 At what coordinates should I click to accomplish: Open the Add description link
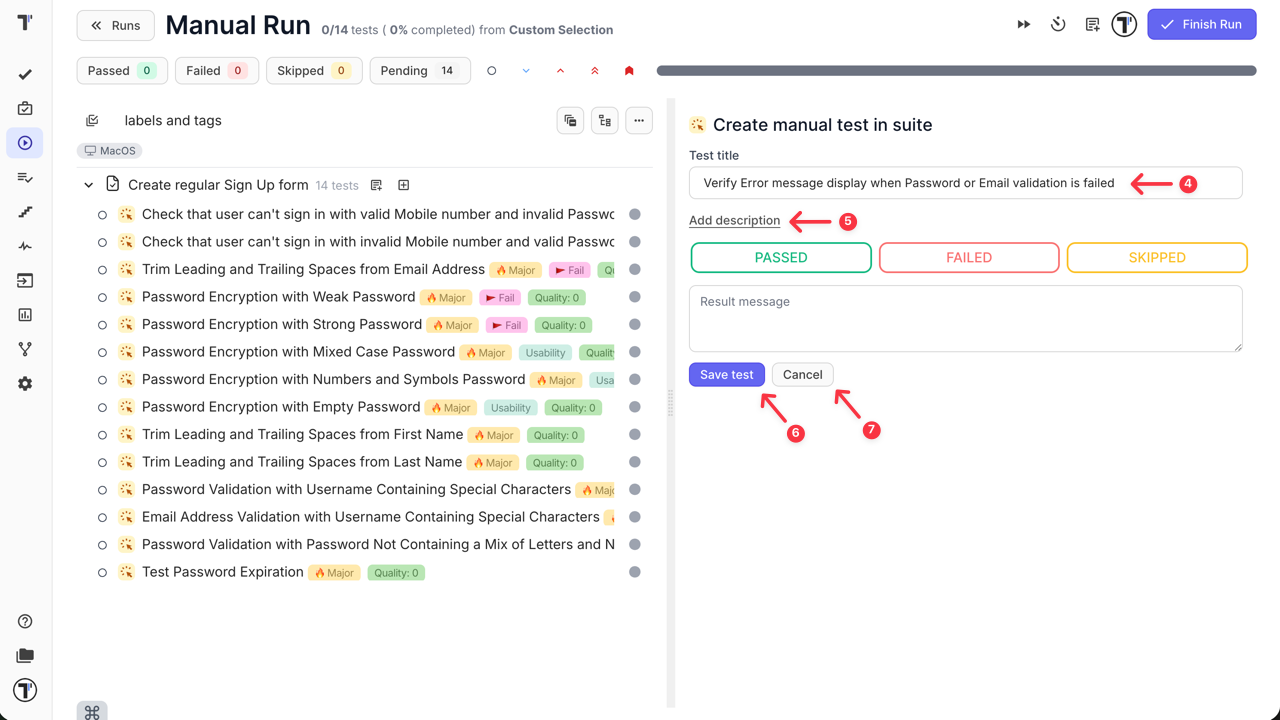[x=734, y=220]
